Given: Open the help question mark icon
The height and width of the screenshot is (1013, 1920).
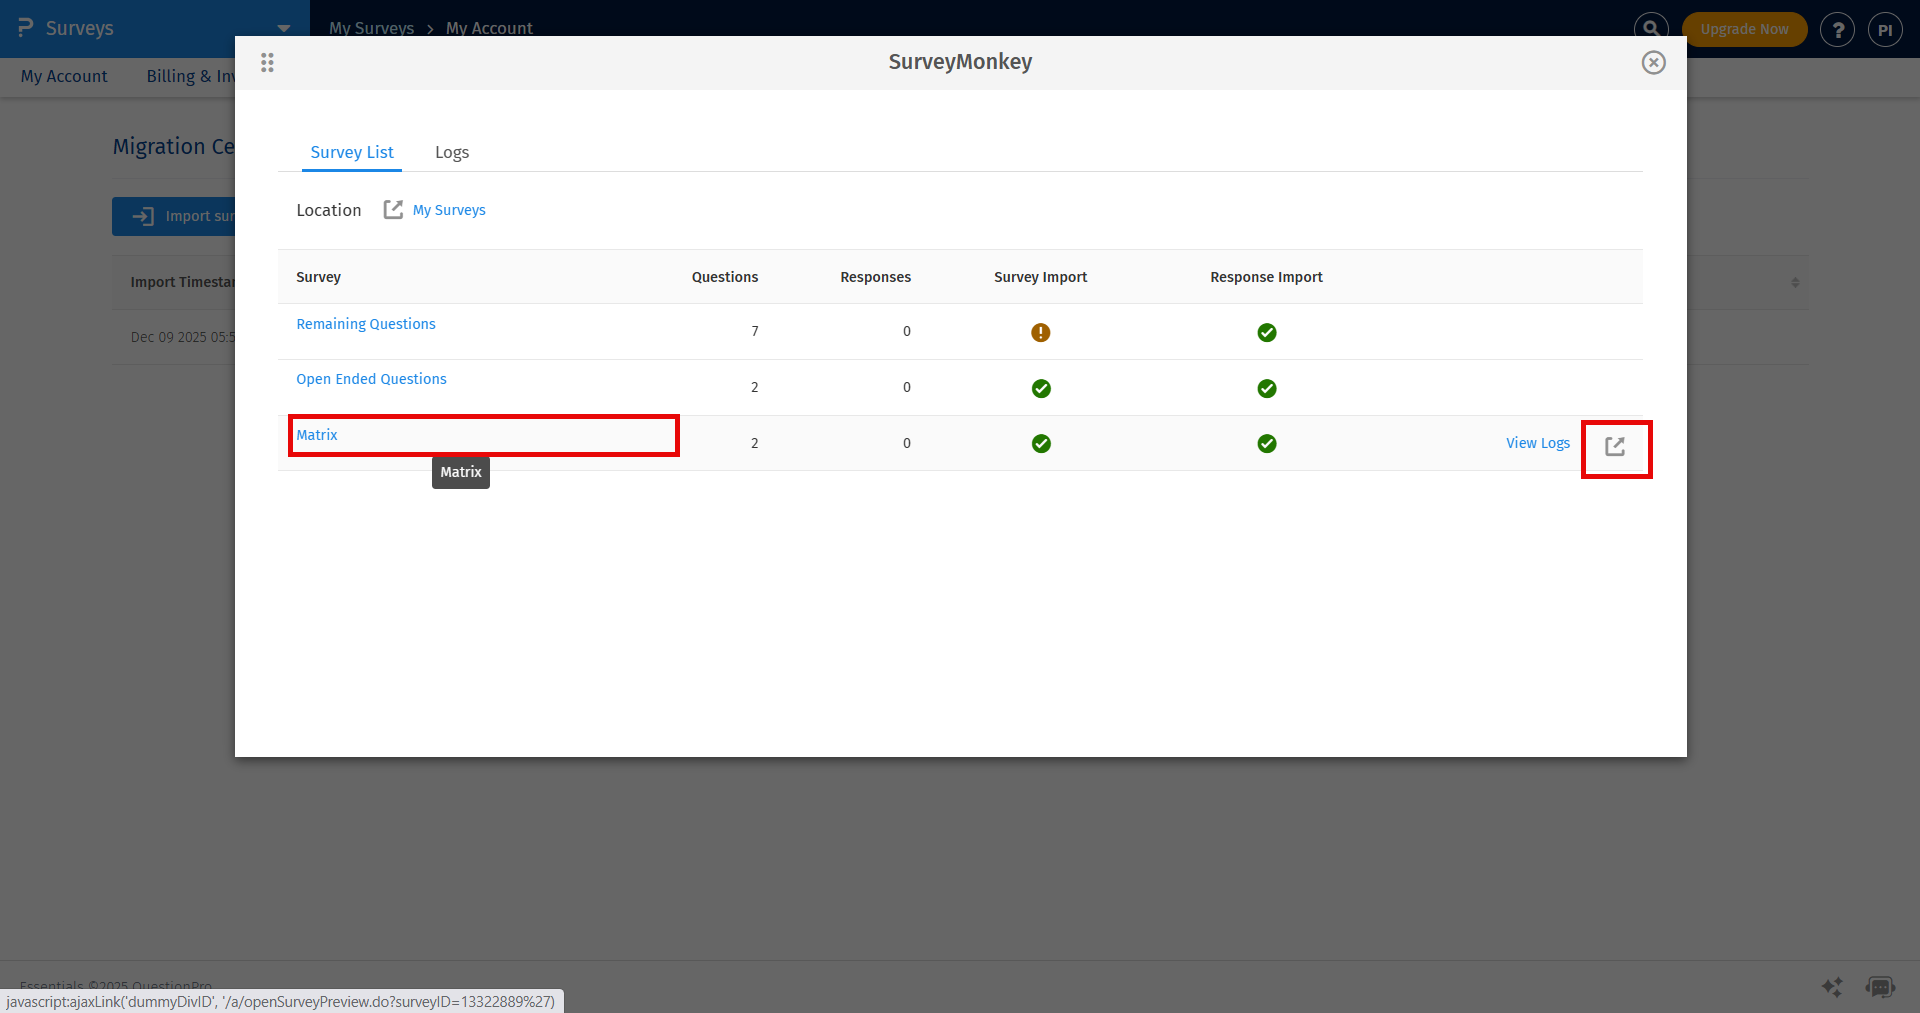Looking at the screenshot, I should (x=1837, y=30).
